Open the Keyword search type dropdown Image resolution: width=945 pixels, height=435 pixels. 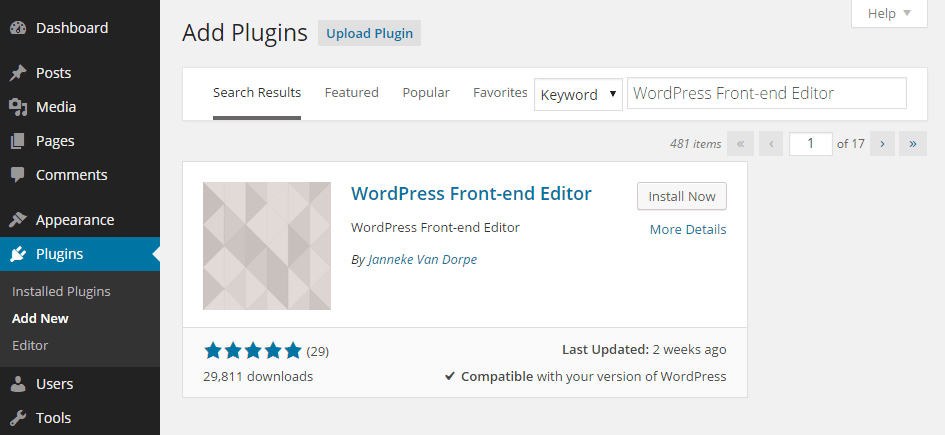(579, 95)
